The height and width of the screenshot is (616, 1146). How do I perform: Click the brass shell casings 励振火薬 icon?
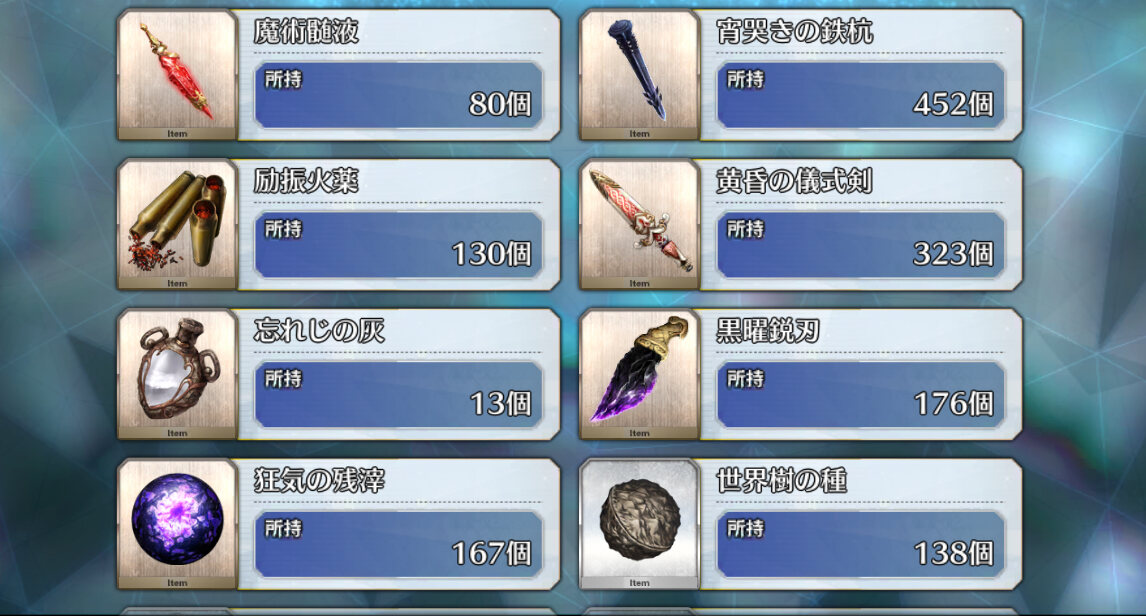coord(178,224)
